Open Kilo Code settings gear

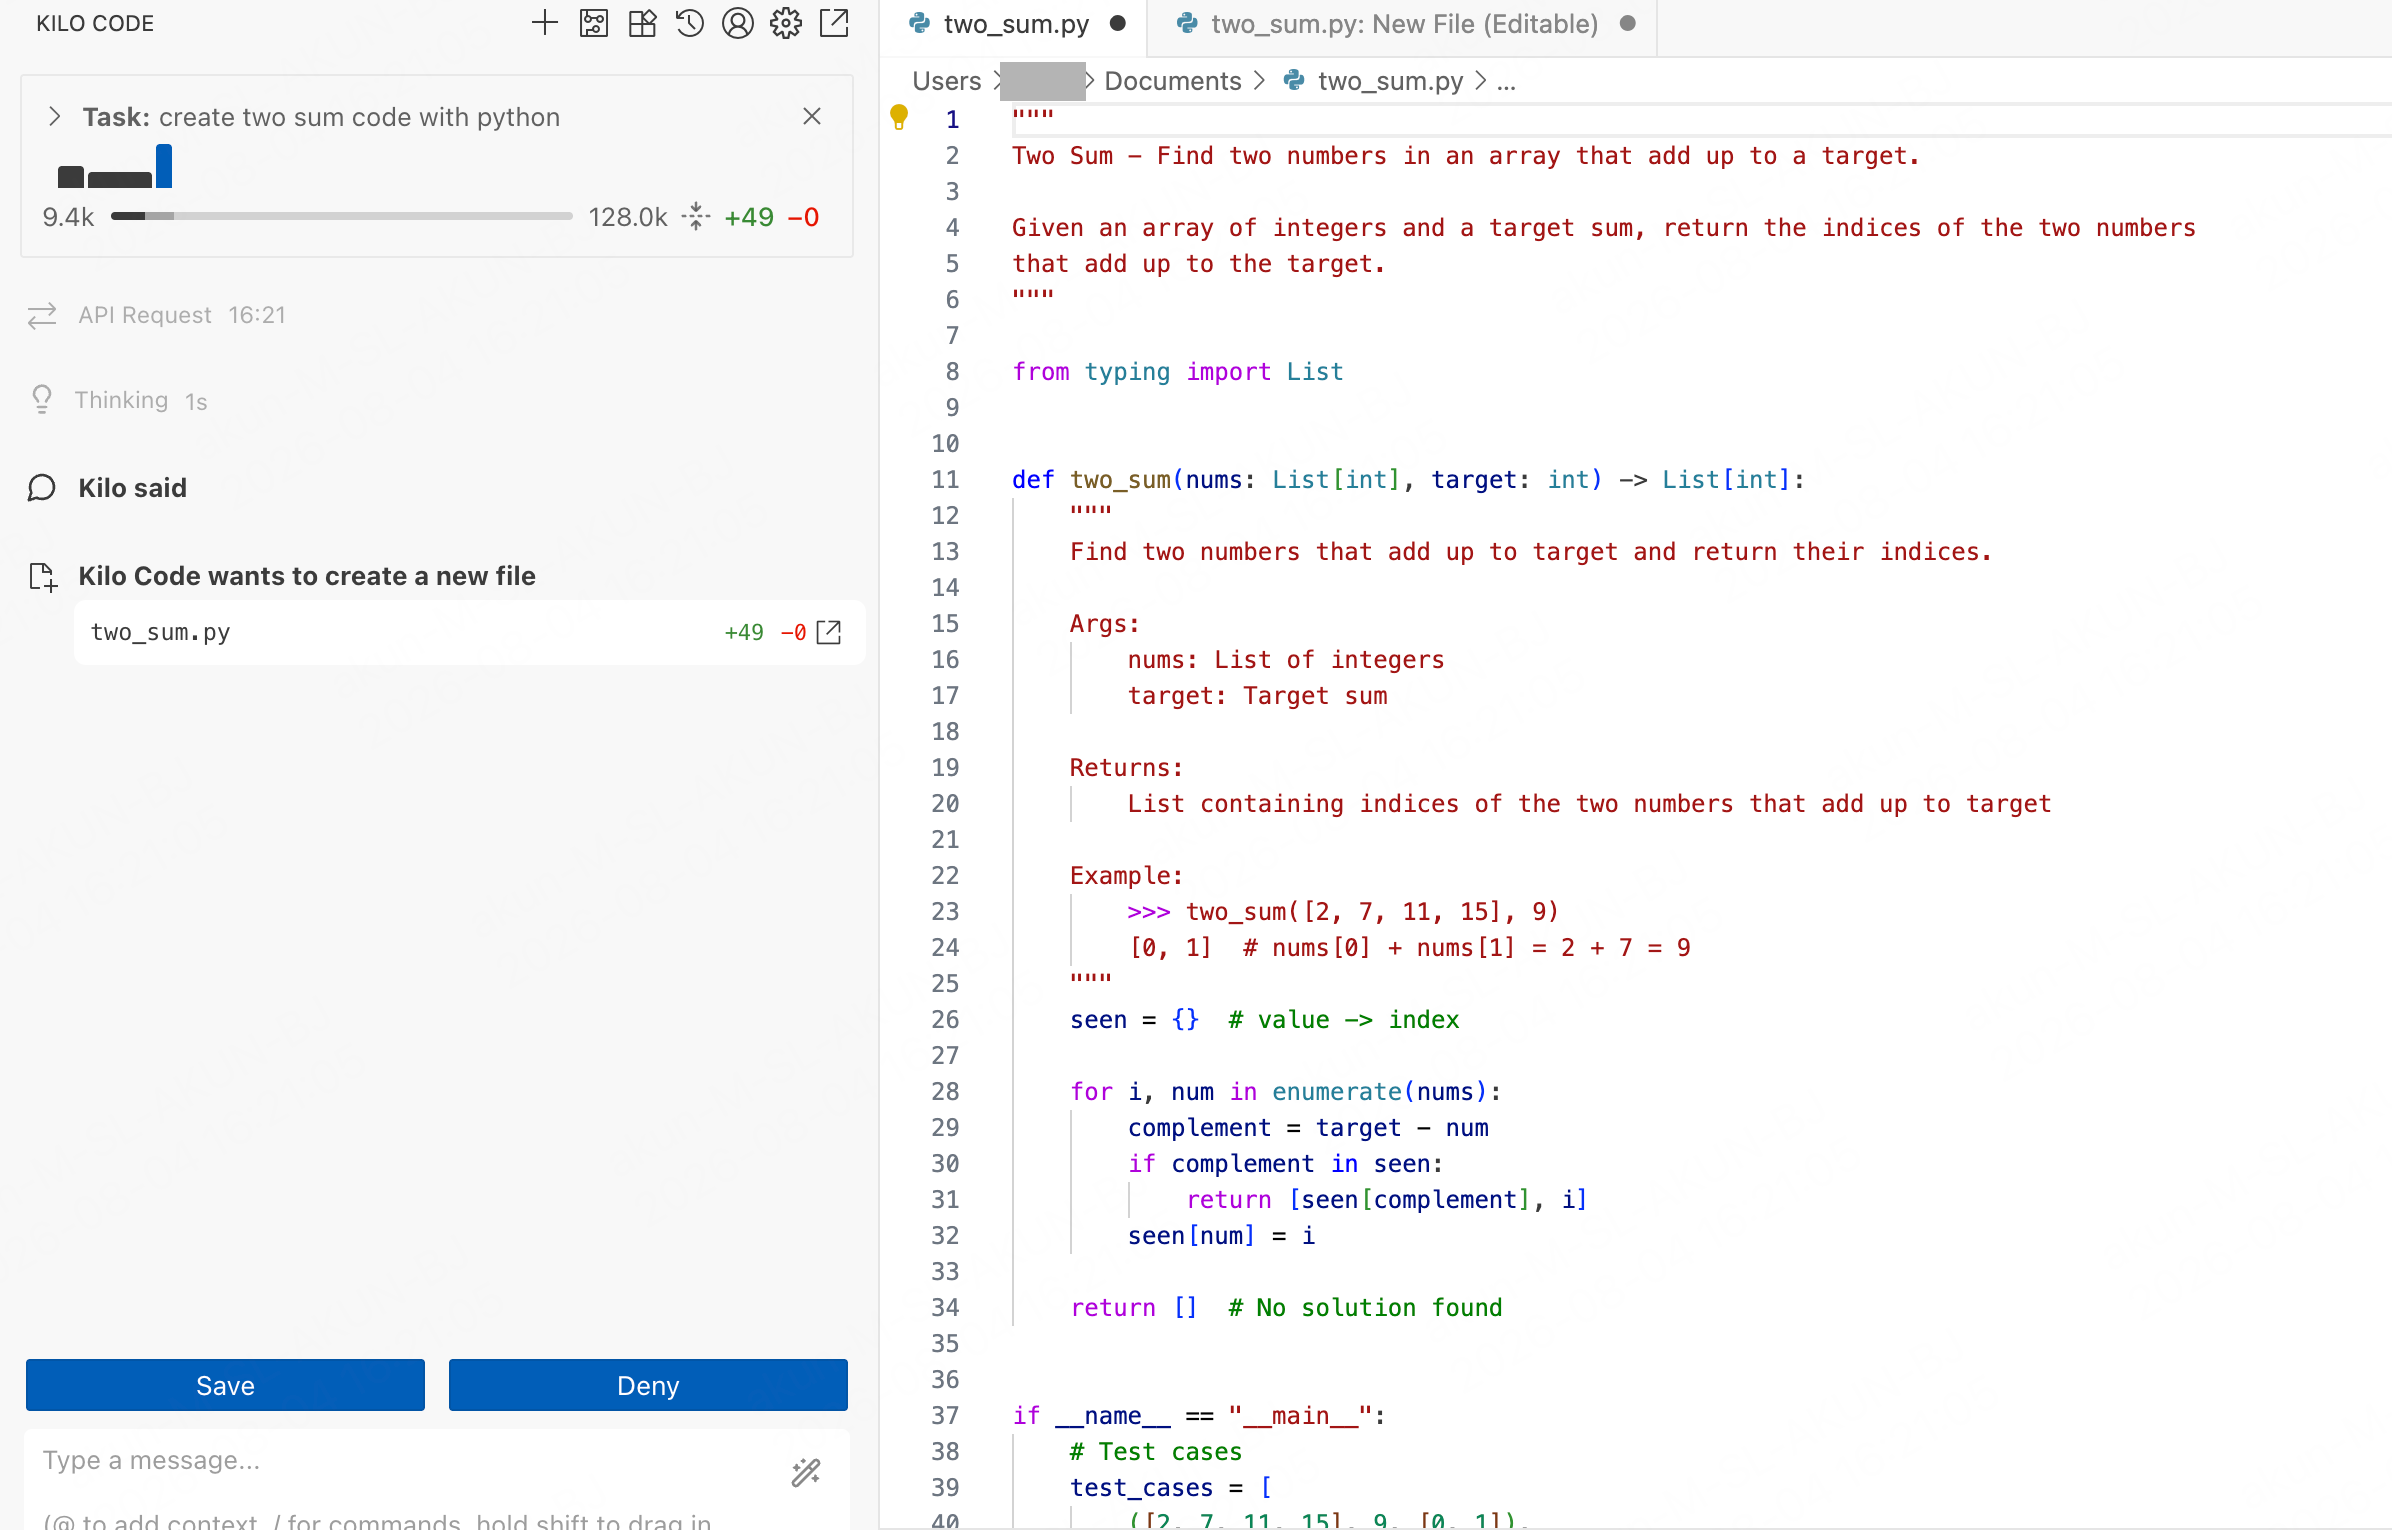[786, 23]
